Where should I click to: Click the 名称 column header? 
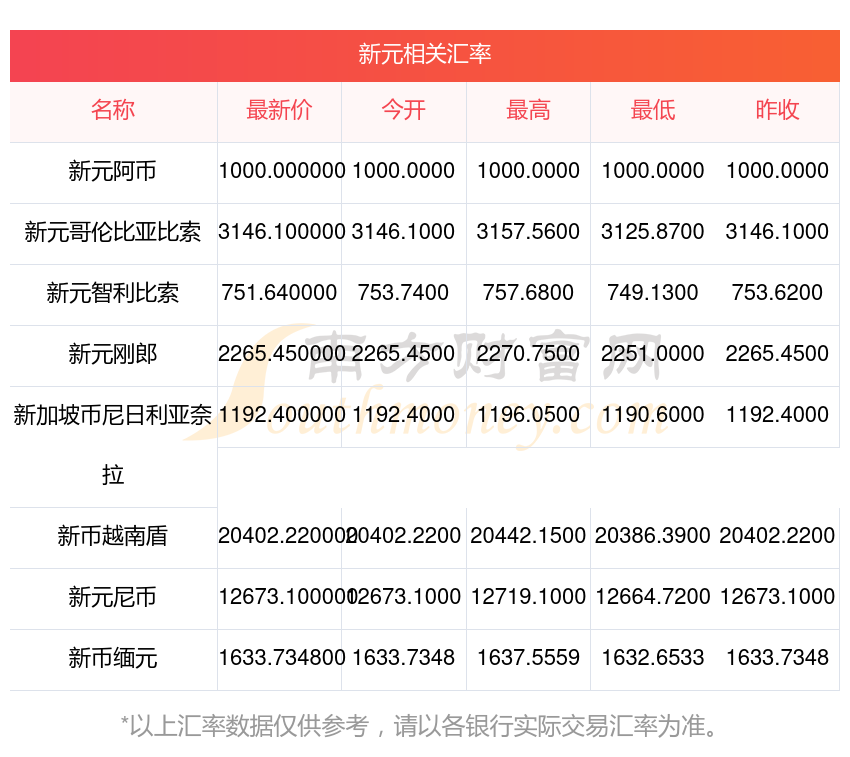[x=113, y=110]
